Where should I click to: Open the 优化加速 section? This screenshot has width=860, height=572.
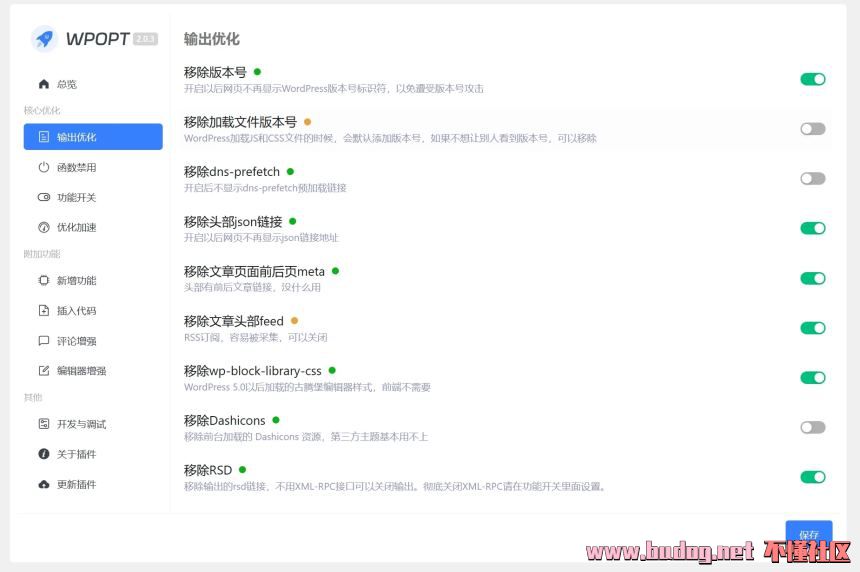pyautogui.click(x=93, y=227)
